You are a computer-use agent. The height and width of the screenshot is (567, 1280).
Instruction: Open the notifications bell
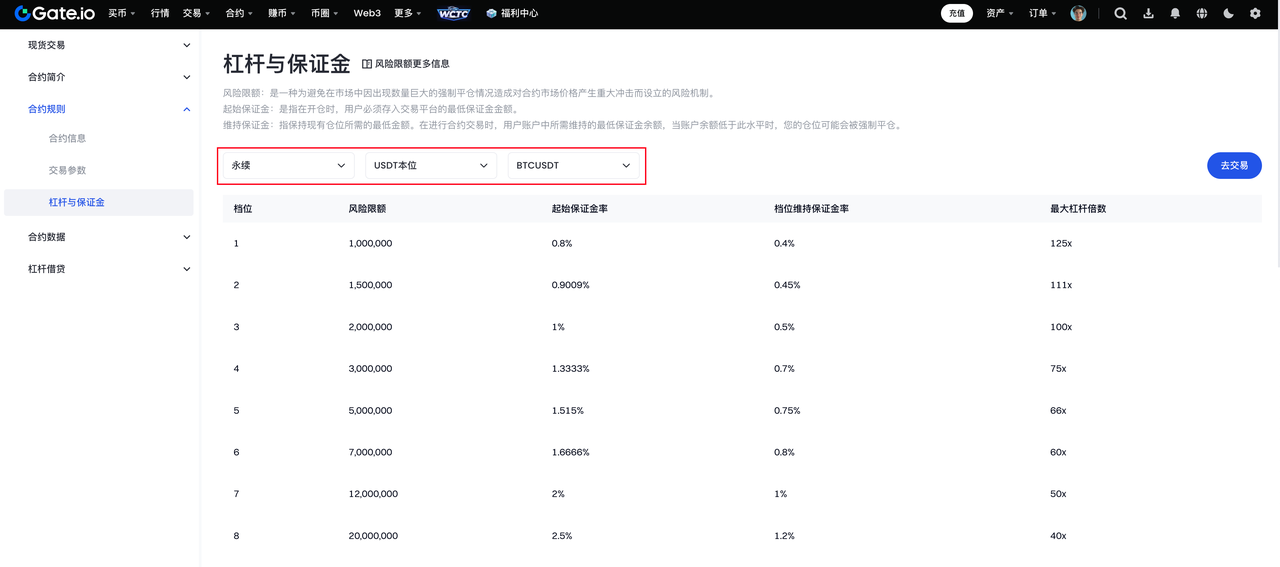[1175, 14]
